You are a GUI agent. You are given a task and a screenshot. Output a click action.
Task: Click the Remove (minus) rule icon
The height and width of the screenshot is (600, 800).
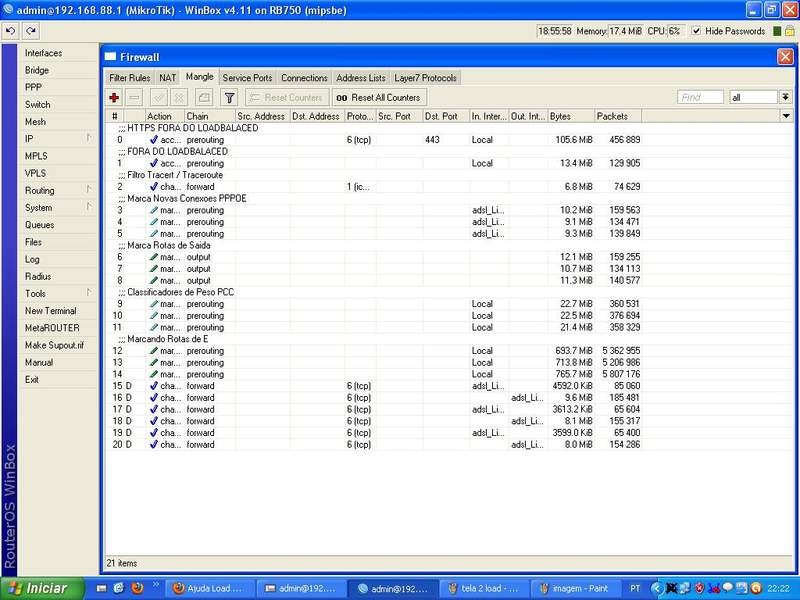135,97
